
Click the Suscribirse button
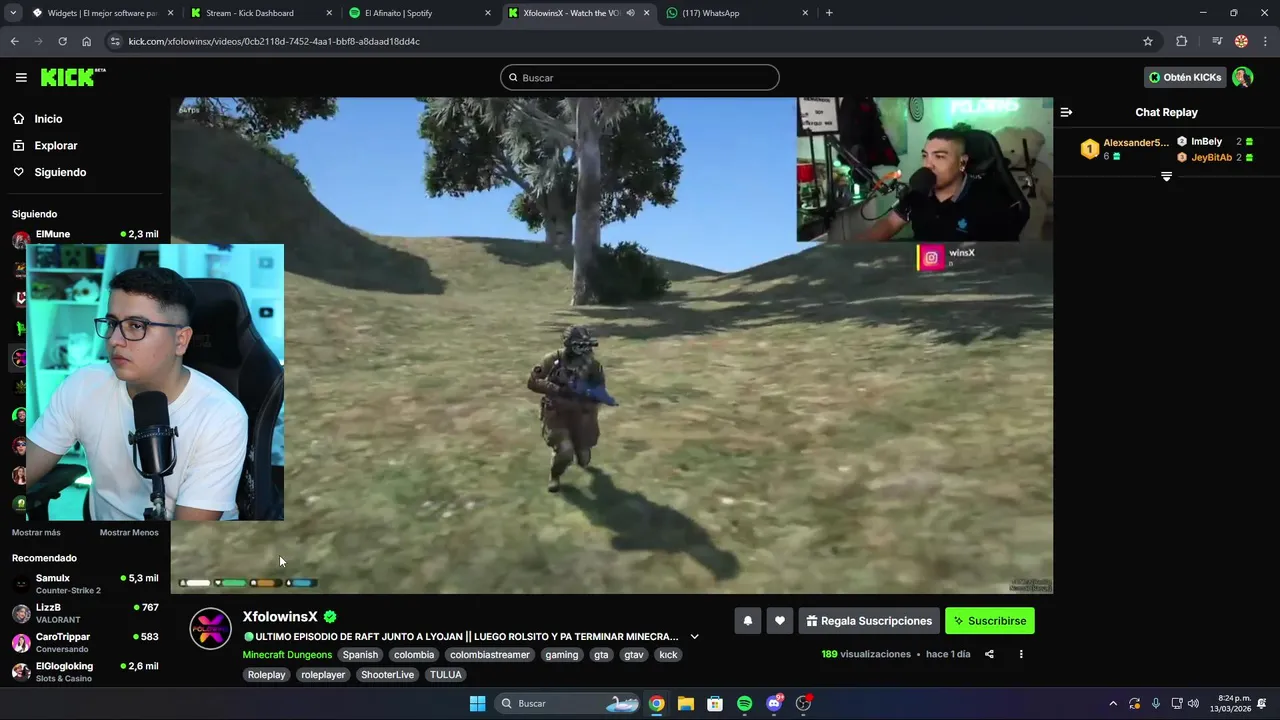click(990, 621)
